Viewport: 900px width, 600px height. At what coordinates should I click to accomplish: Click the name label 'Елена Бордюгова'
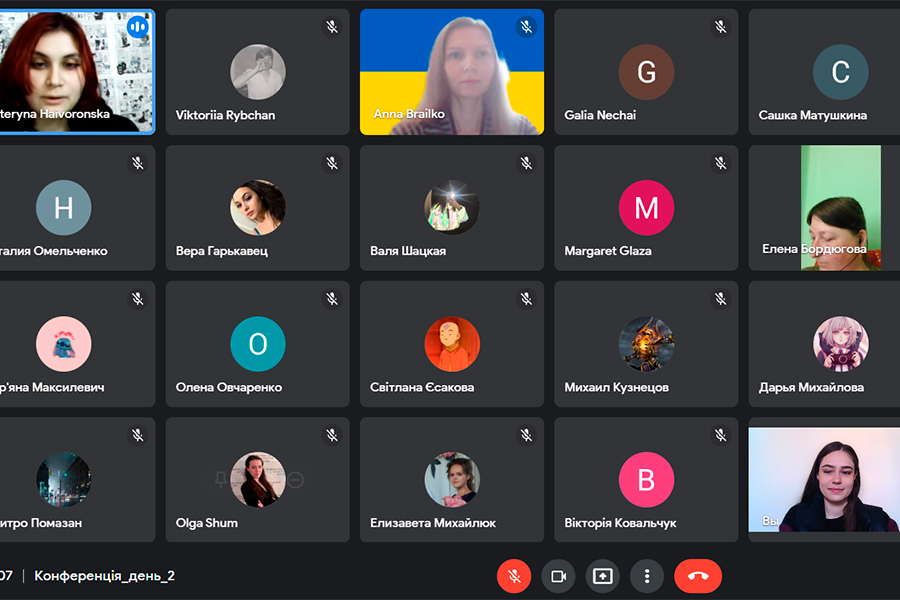coord(814,249)
